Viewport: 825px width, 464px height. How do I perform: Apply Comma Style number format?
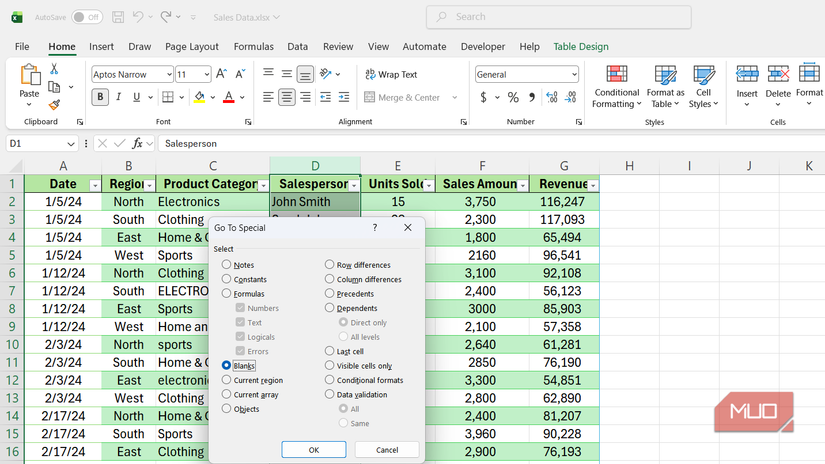coord(532,97)
